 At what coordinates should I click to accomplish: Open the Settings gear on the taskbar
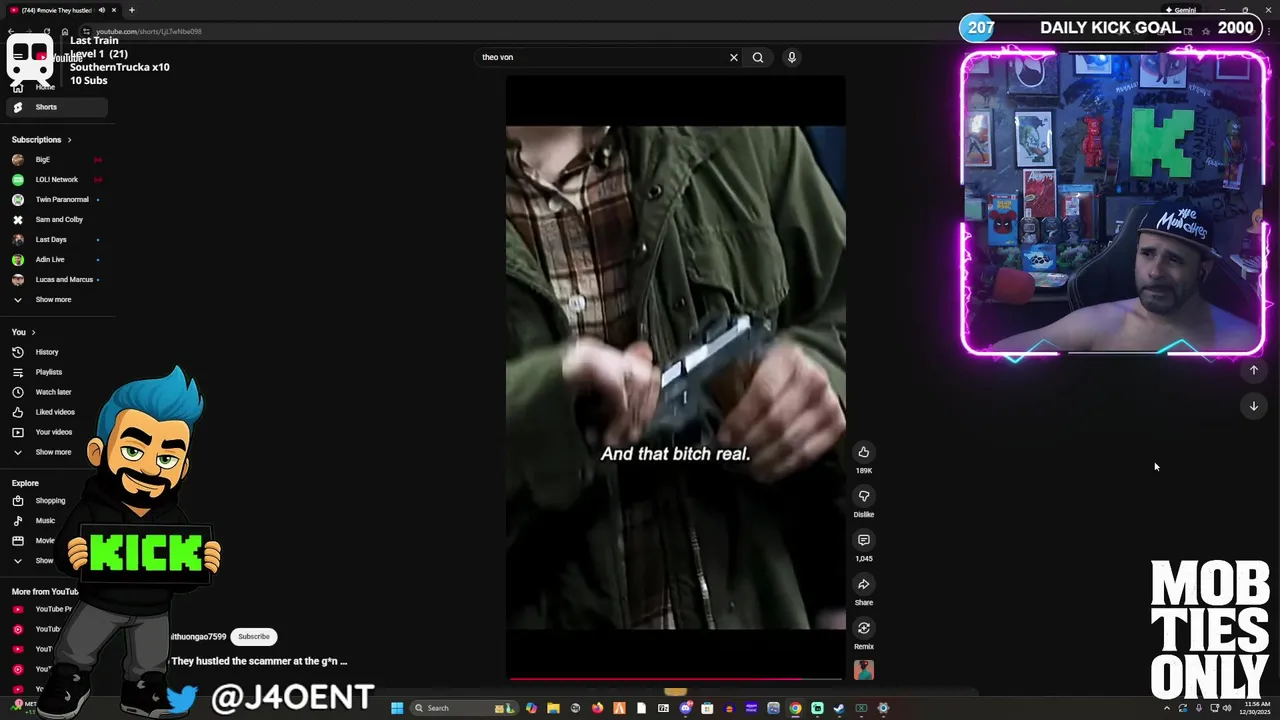tap(883, 708)
